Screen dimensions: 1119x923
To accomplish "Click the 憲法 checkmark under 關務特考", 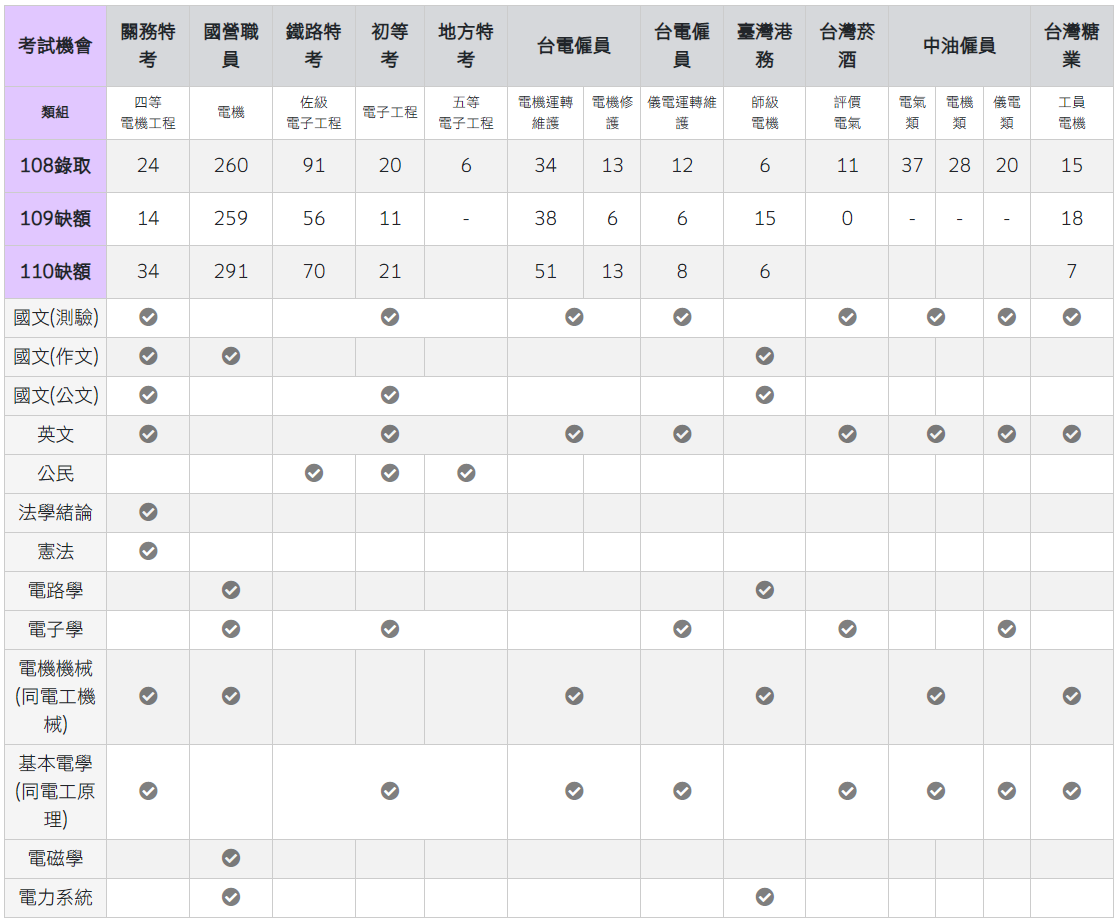I will coord(148,551).
